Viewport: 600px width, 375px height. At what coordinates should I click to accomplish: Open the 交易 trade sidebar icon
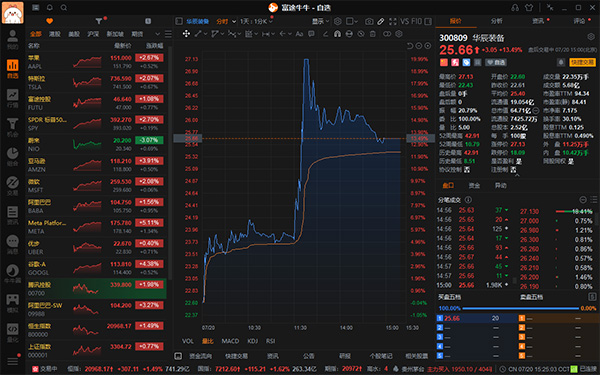point(12,186)
